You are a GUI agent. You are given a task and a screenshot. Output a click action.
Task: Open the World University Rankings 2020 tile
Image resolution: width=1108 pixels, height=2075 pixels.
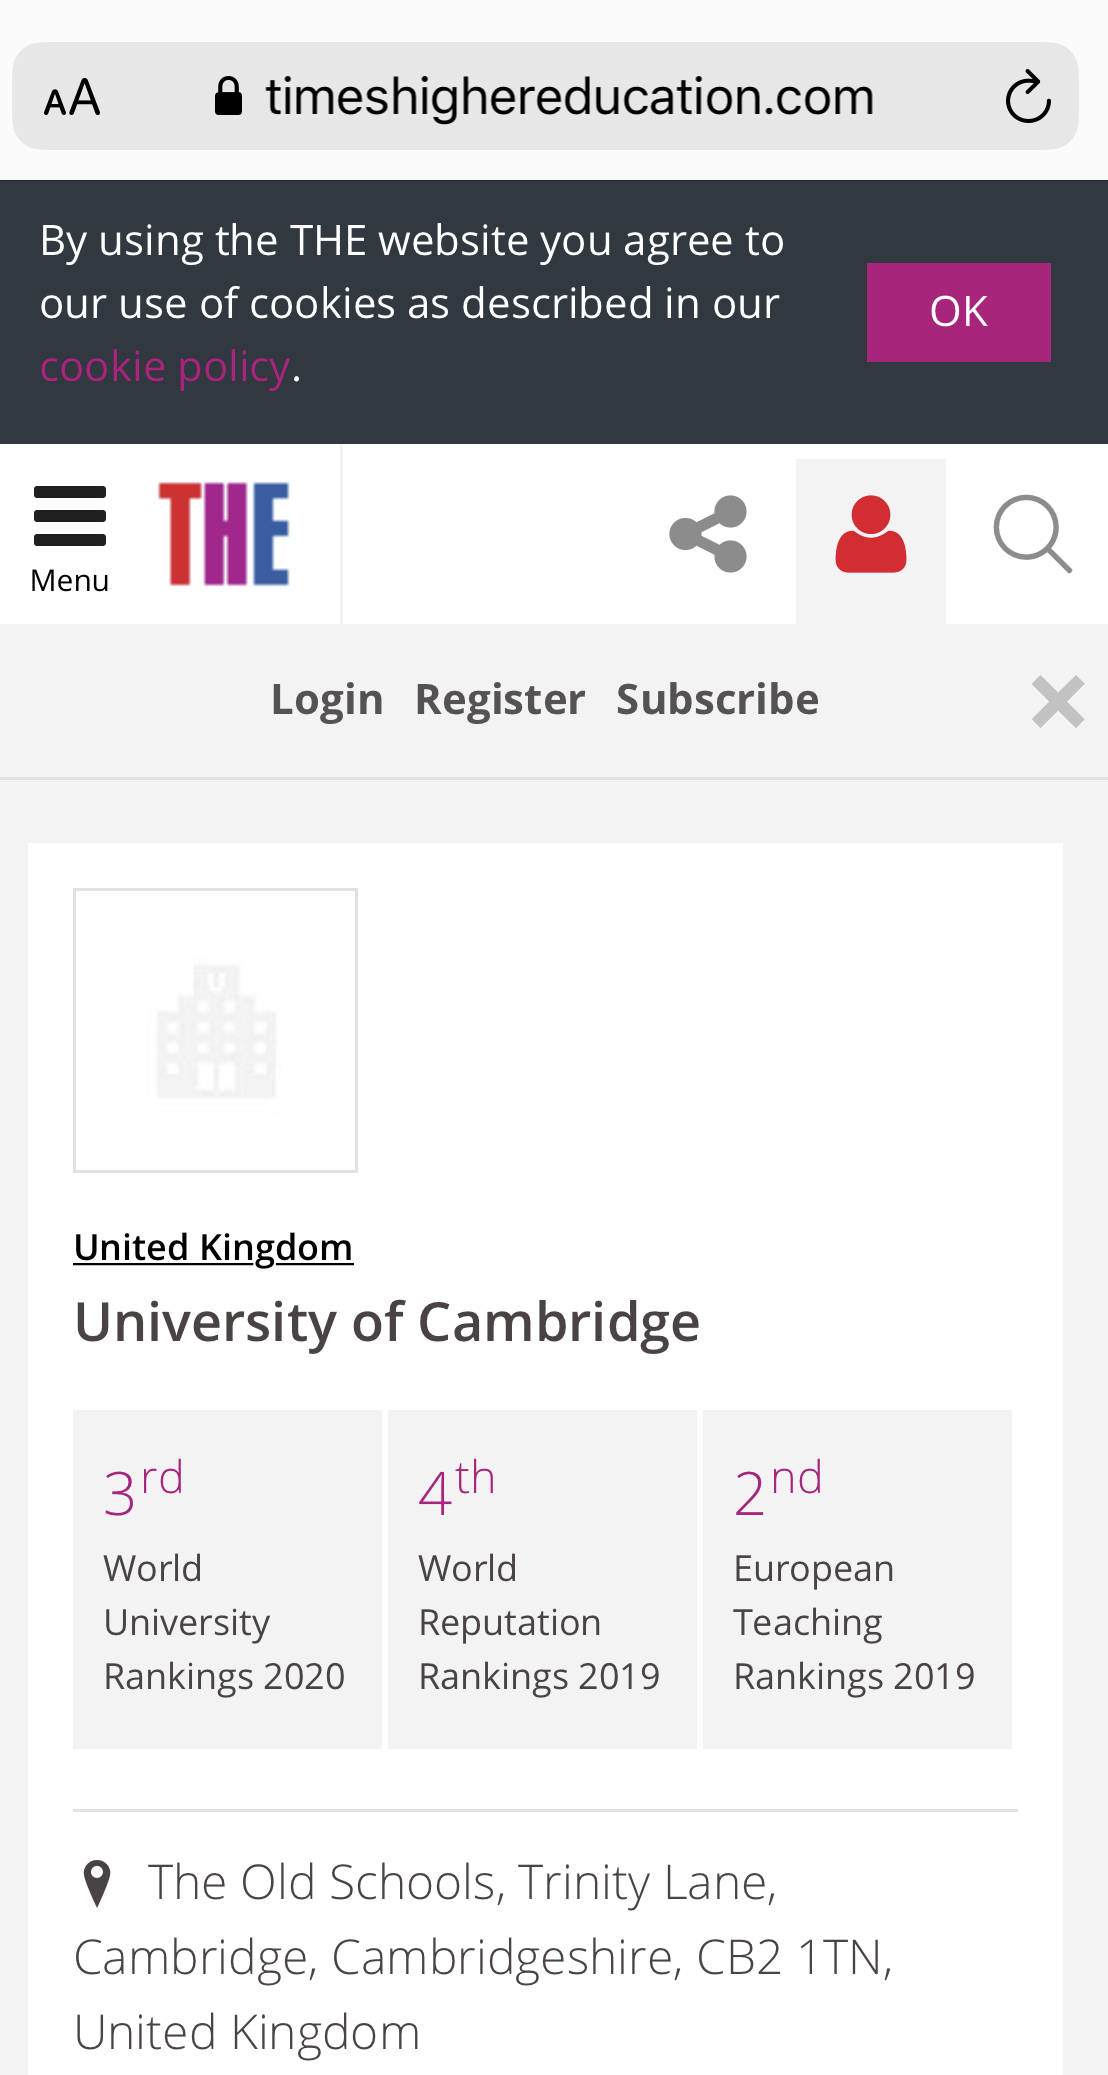(x=227, y=1579)
